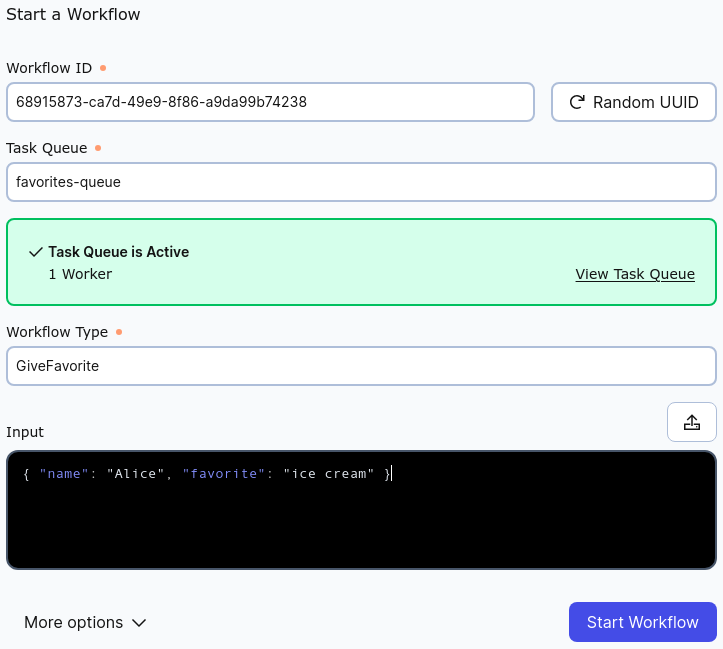Click the "name" key in the JSON input
This screenshot has height=649, width=723.
(x=64, y=473)
